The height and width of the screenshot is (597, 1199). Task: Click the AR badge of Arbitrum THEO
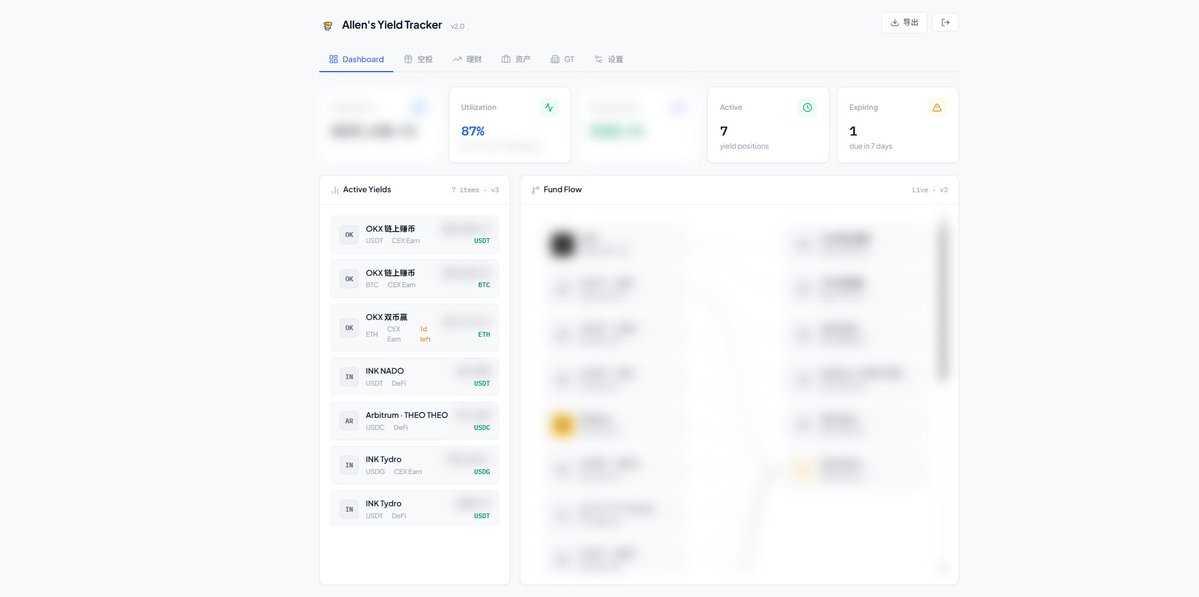[x=349, y=421]
